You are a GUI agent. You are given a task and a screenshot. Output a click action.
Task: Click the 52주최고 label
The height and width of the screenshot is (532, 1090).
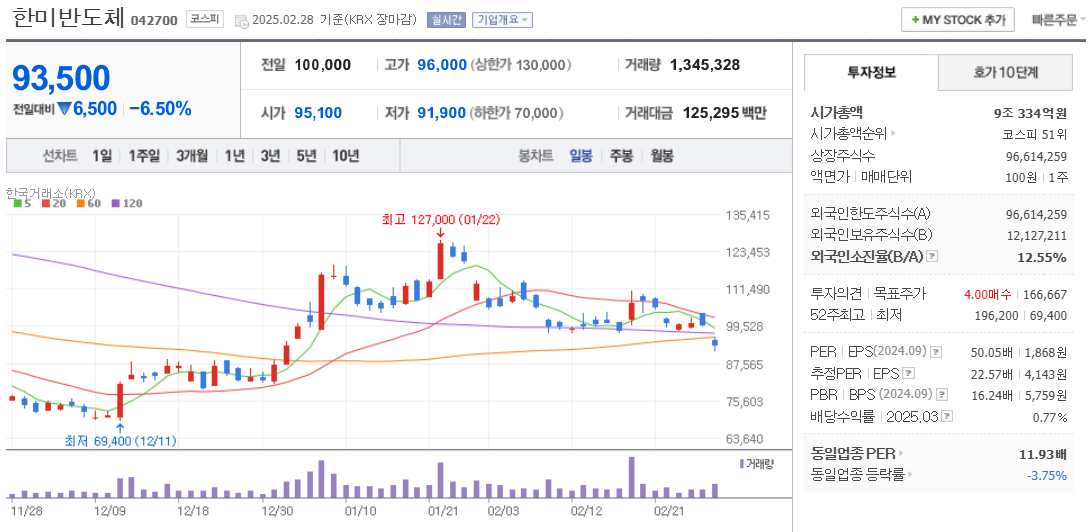click(839, 315)
